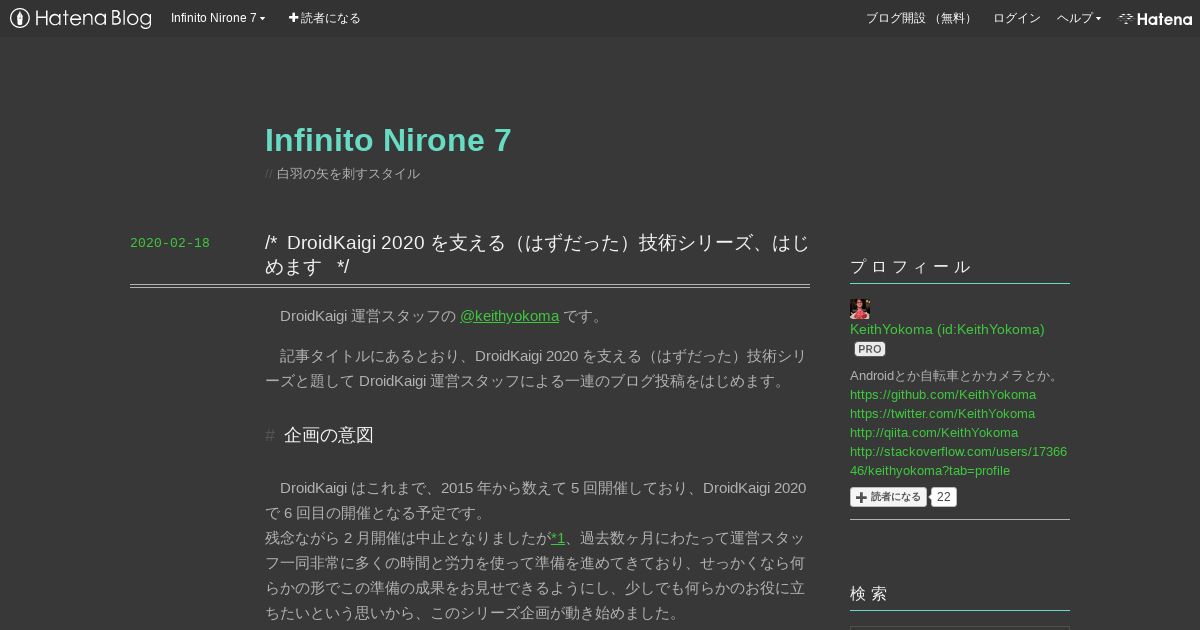Open the stackoverflow.com user profile link
Viewport: 1200px width, 630px height.
[958, 461]
